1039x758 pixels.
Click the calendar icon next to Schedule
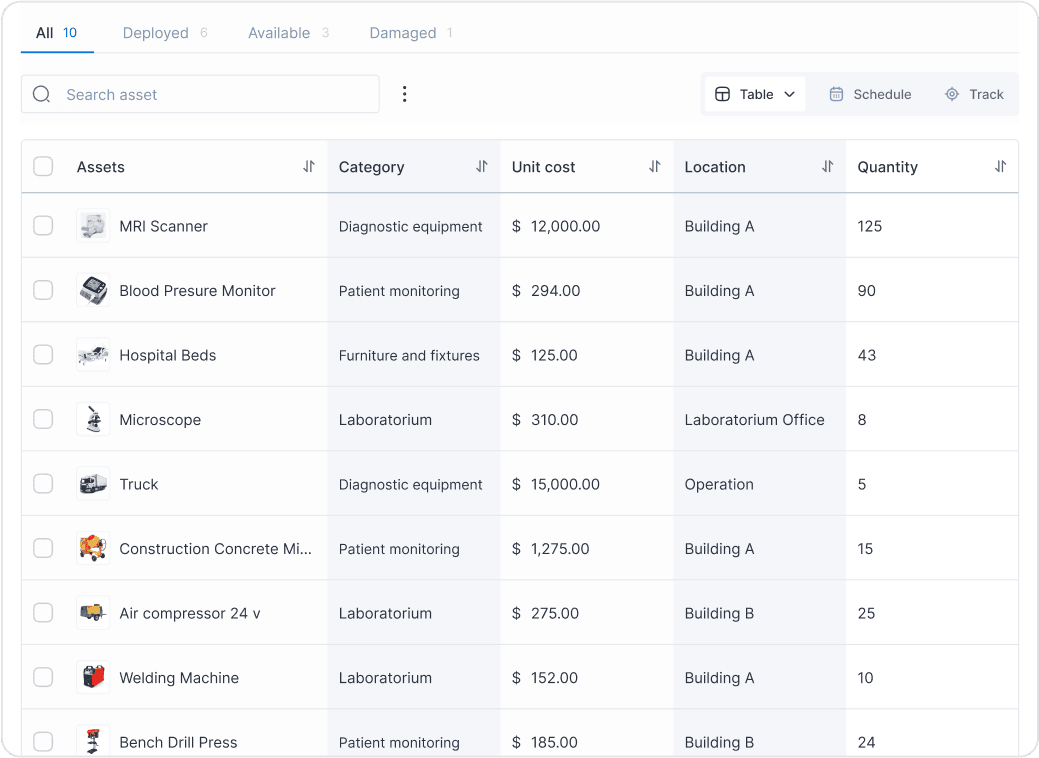pos(836,94)
